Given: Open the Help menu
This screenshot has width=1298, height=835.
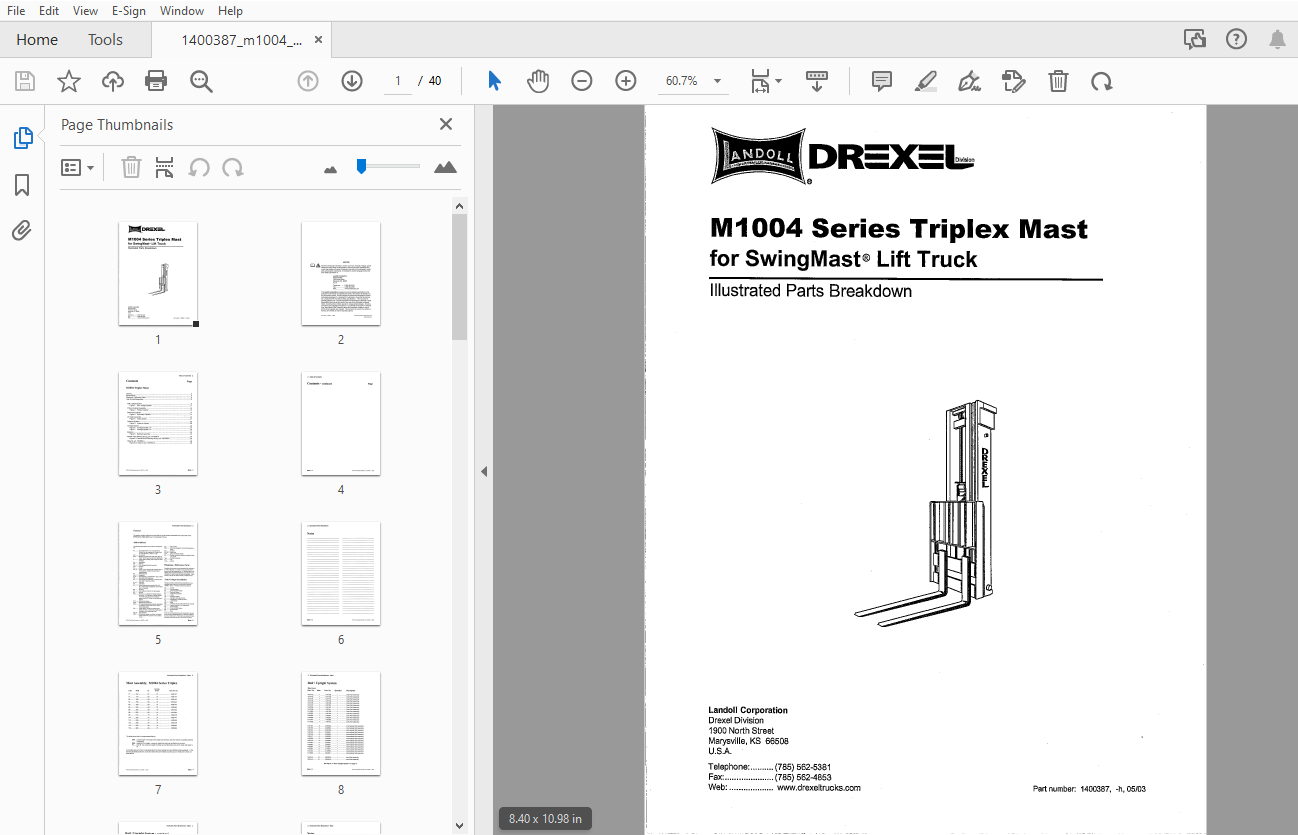Looking at the screenshot, I should click(x=230, y=10).
